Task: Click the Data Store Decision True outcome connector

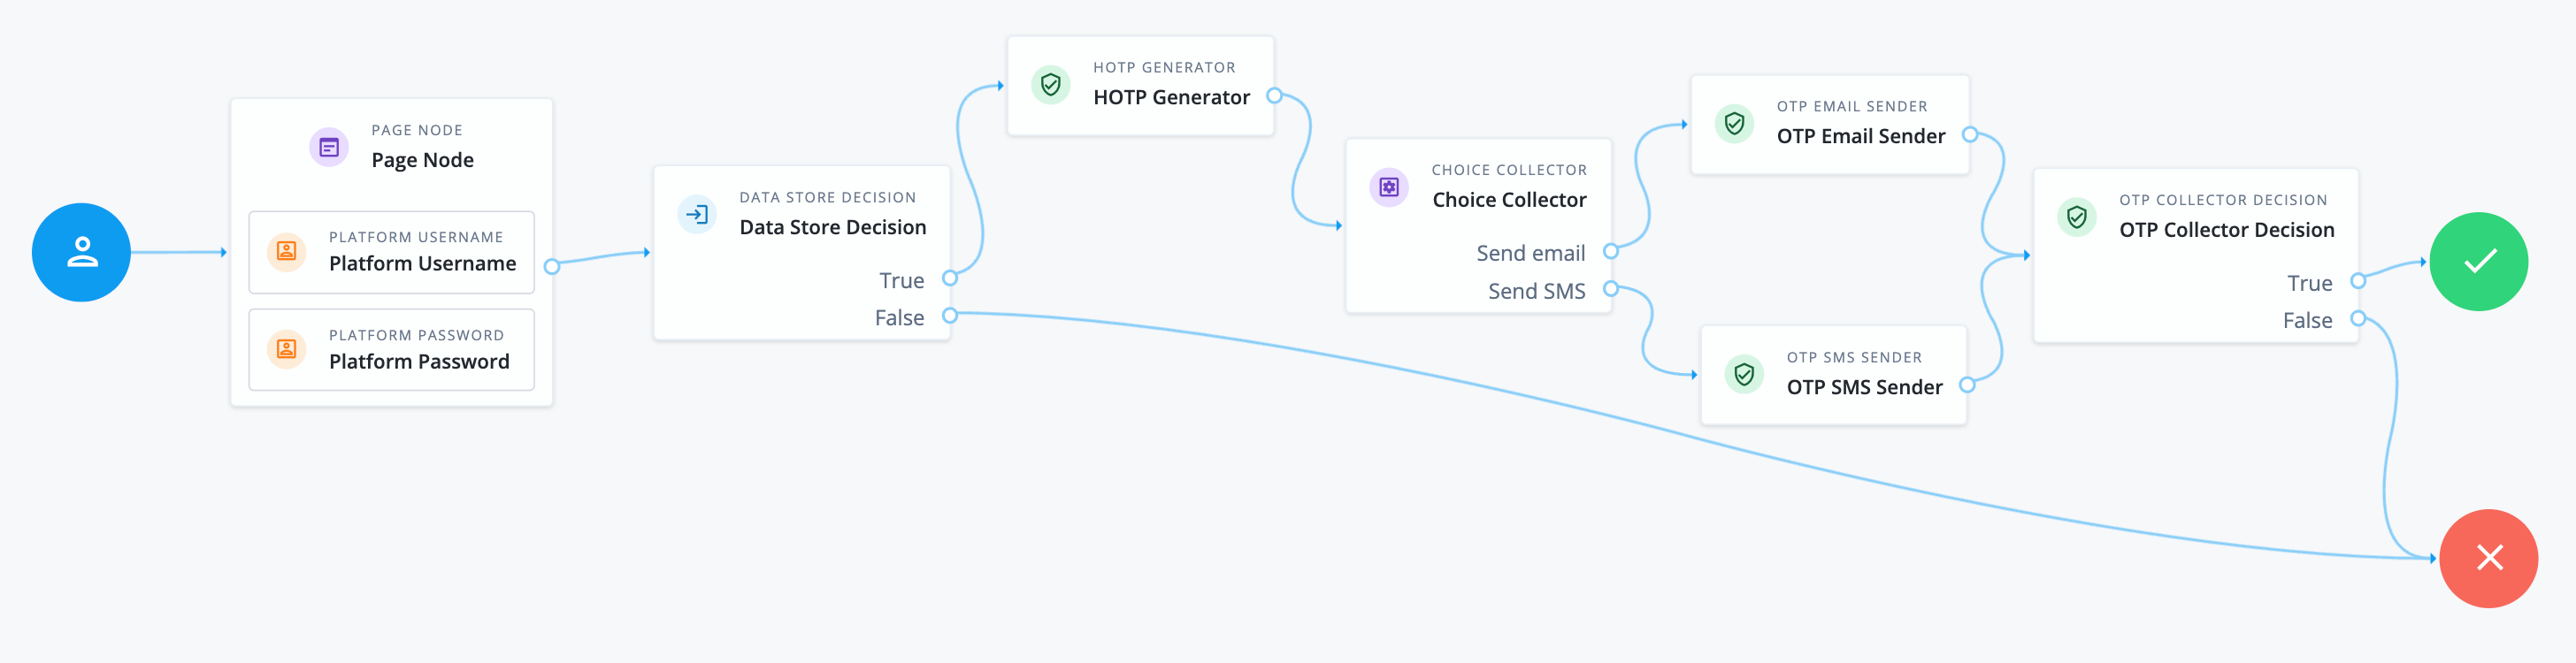Action: coord(950,278)
